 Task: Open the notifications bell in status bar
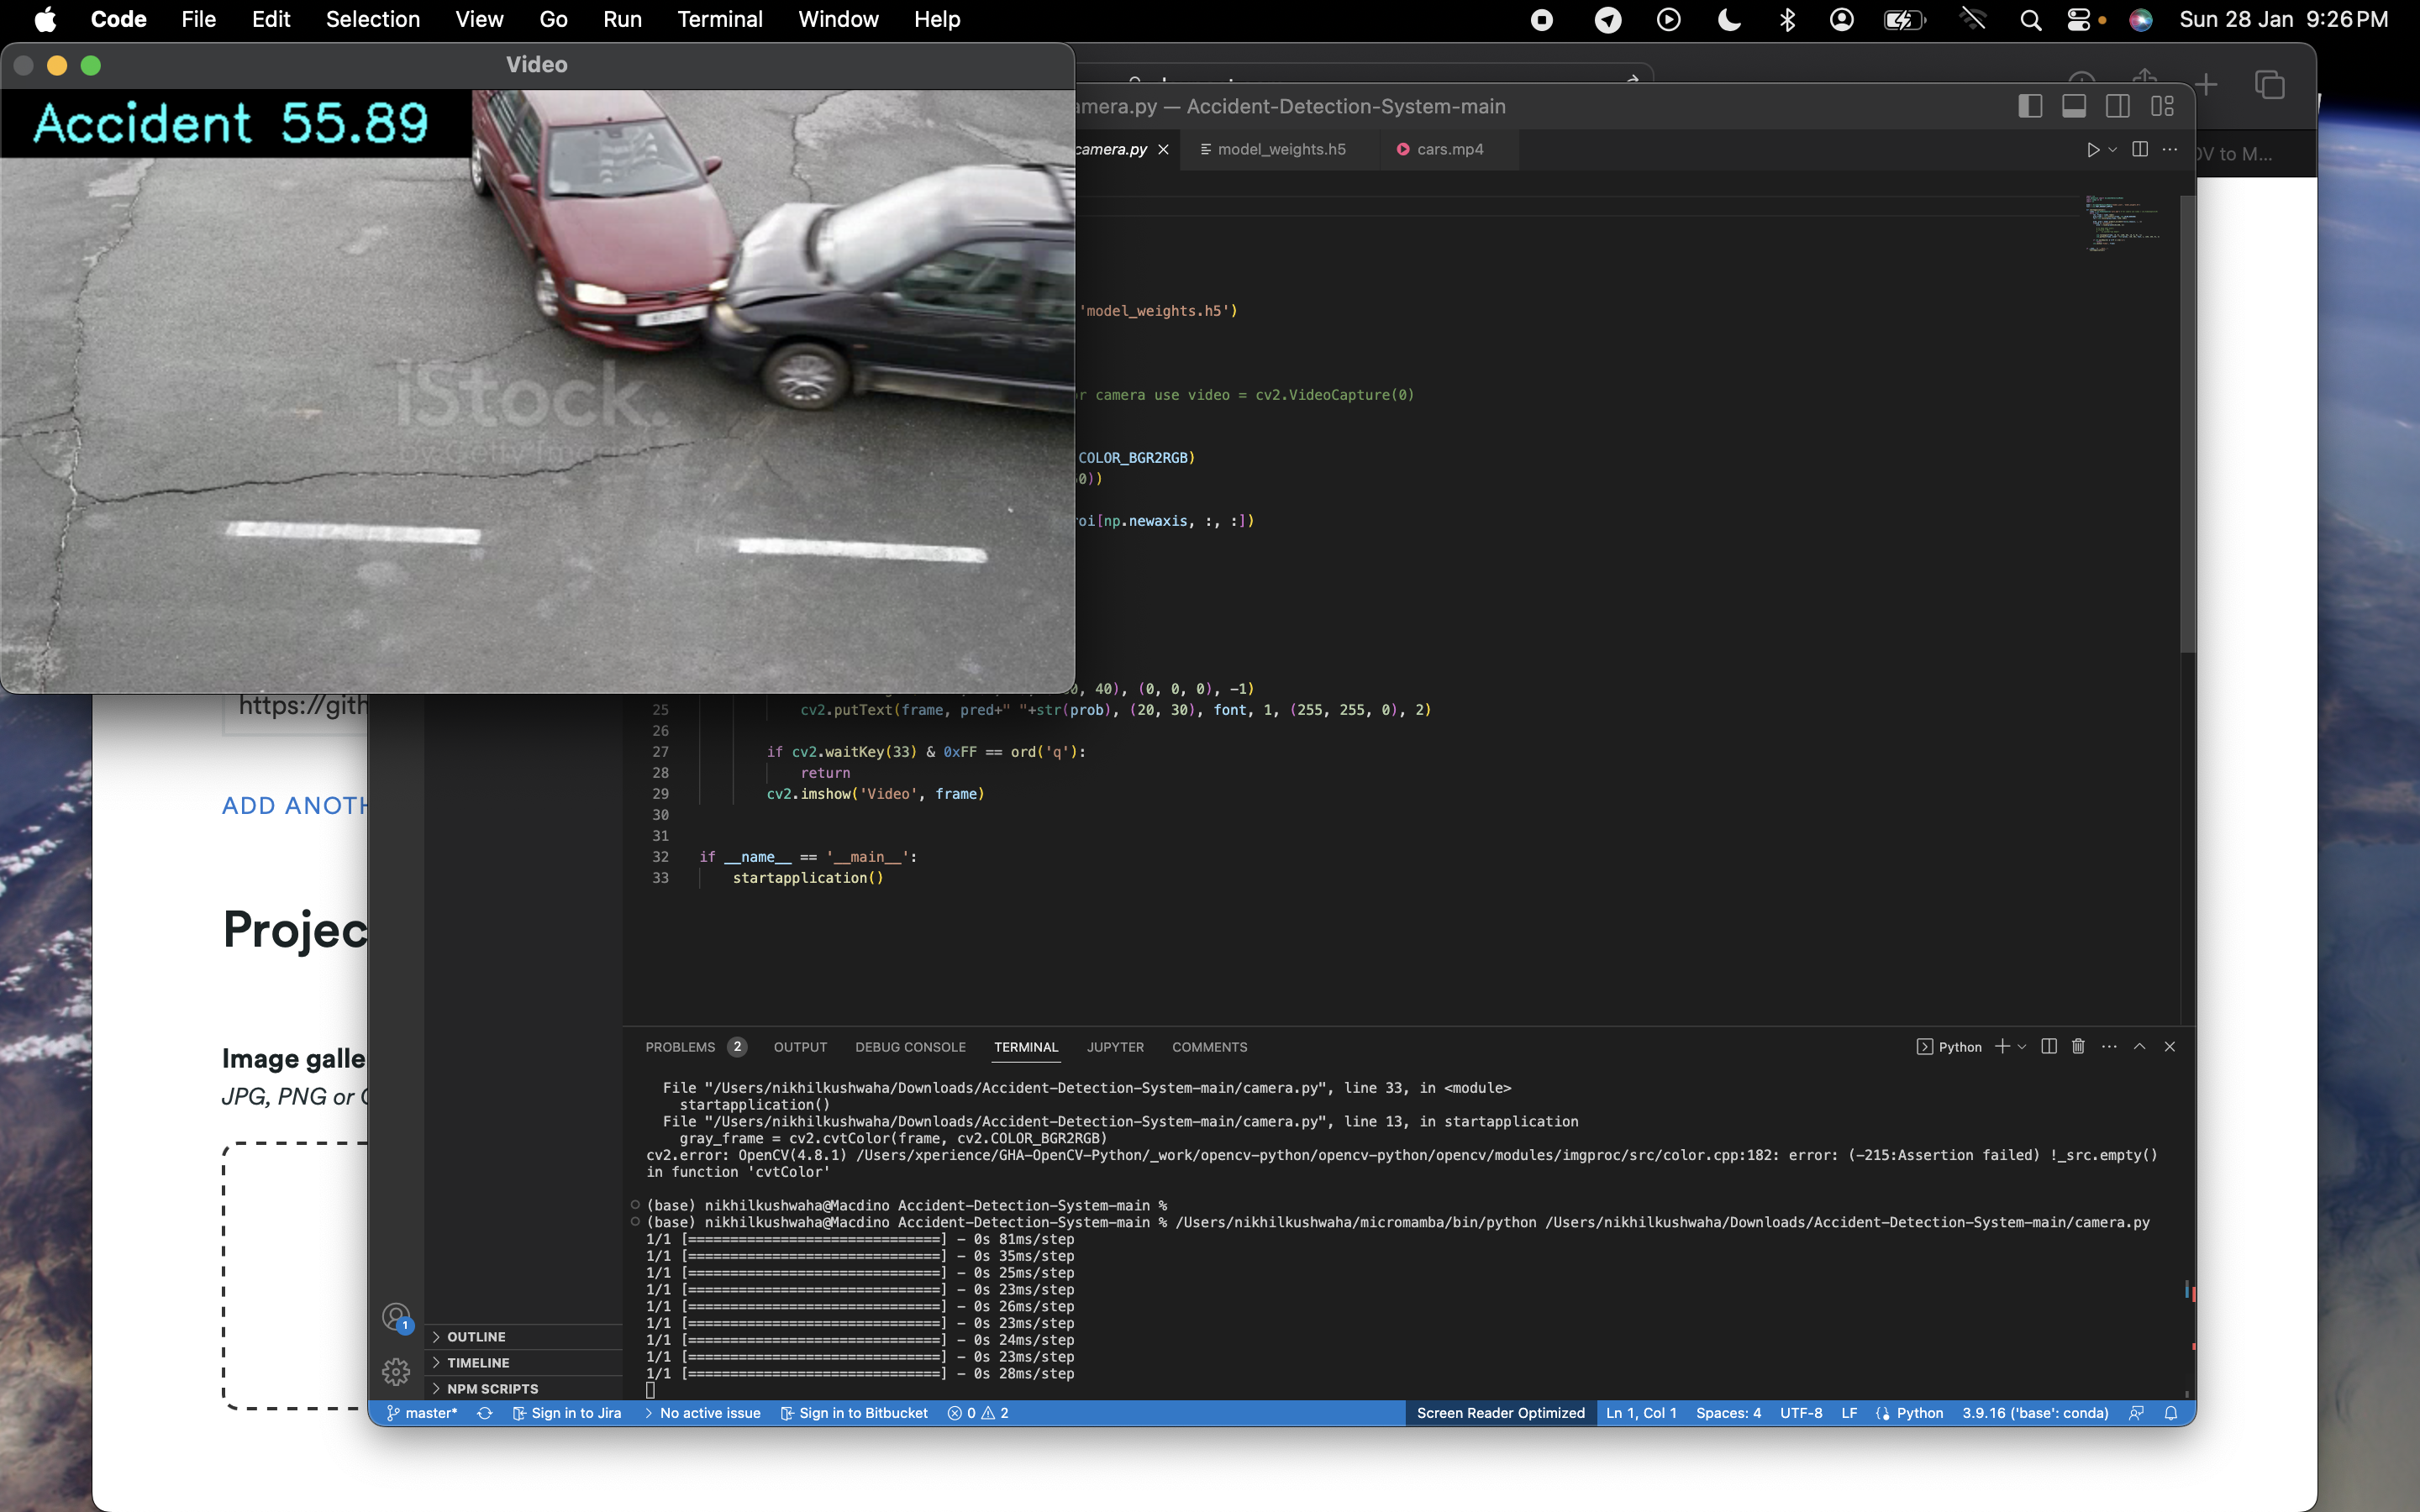tap(2171, 1413)
